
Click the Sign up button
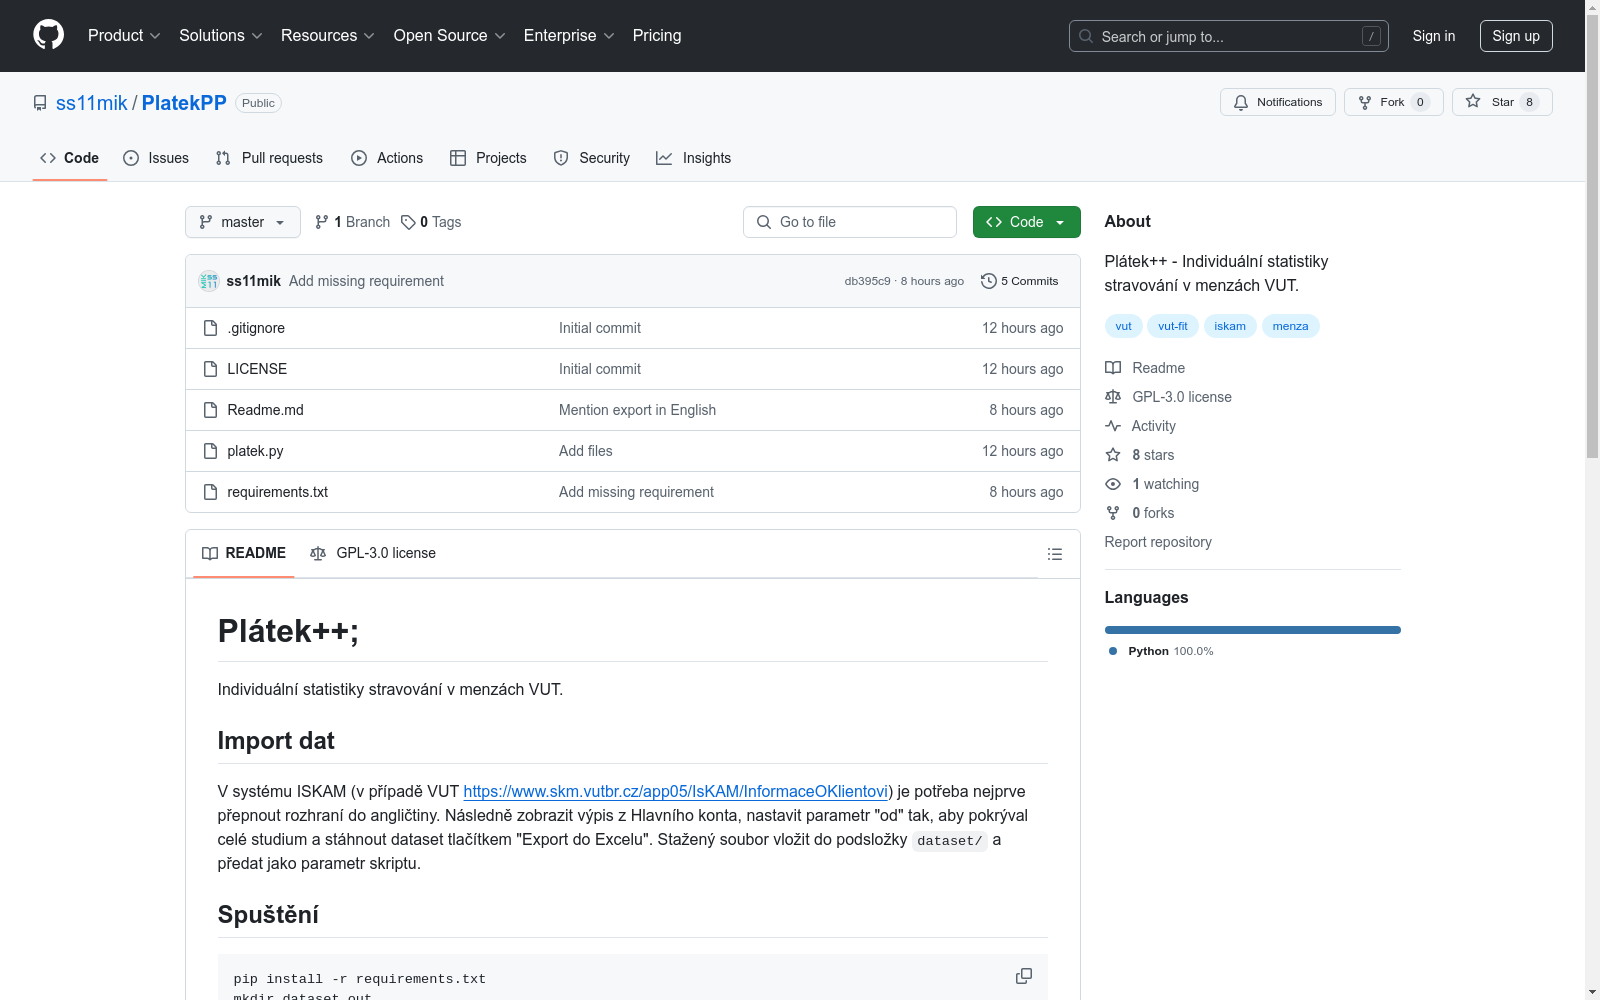1516,36
